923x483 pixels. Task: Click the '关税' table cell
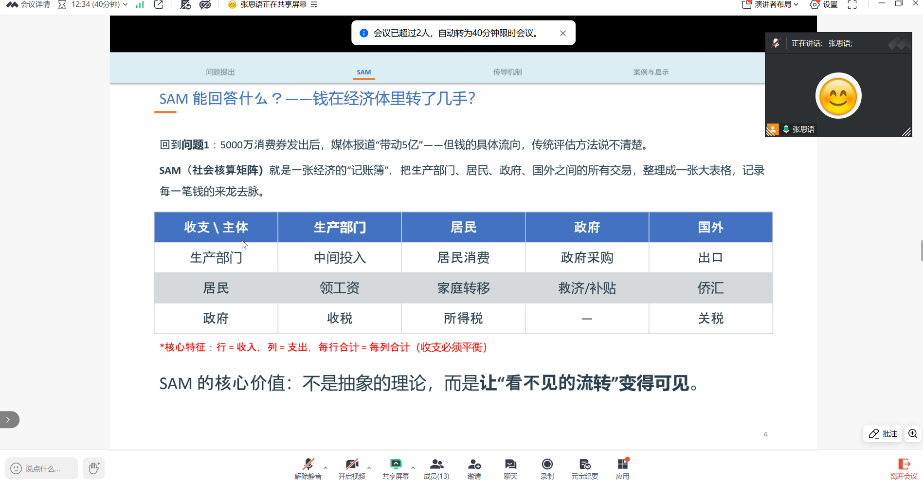pos(710,318)
